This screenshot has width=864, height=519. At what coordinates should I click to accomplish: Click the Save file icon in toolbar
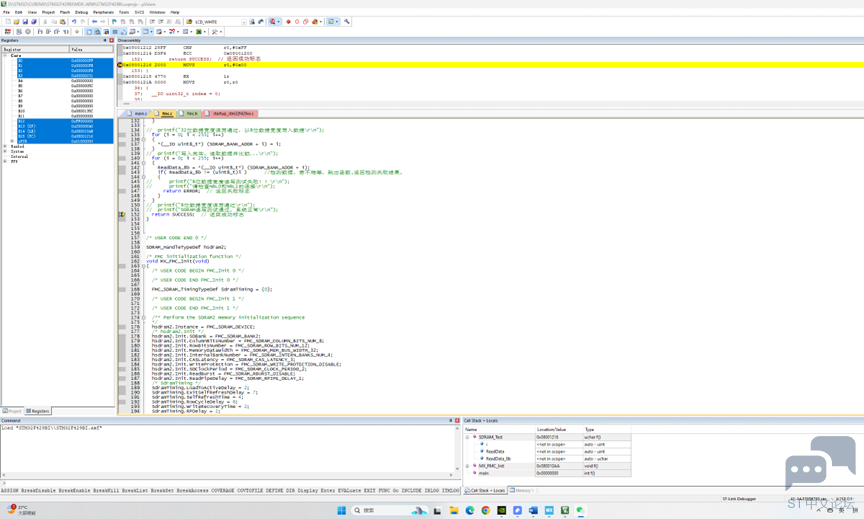coord(25,21)
